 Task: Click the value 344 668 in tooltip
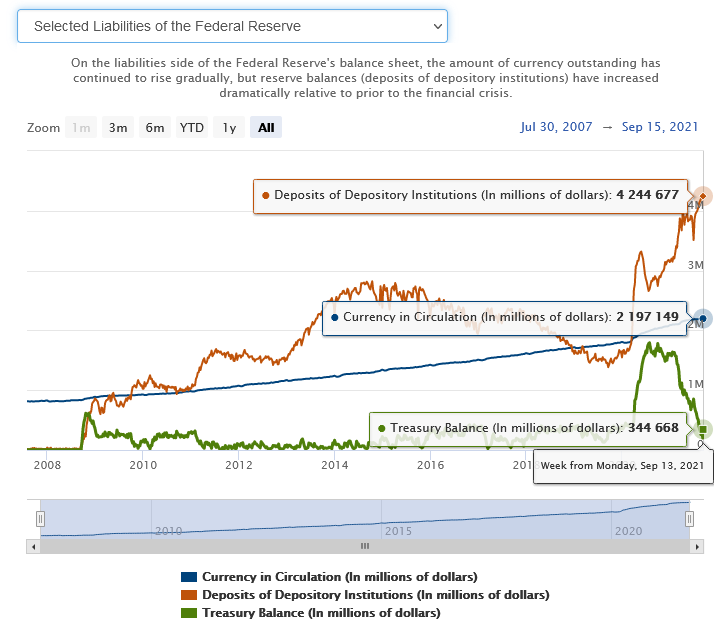coord(653,428)
